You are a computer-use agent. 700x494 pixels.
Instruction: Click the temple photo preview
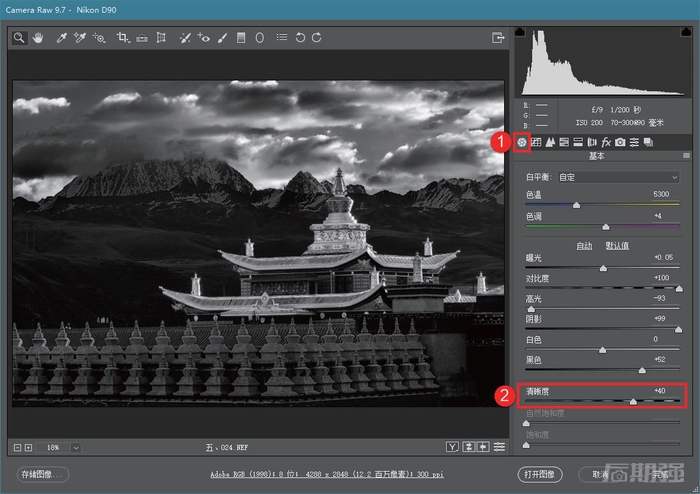(x=258, y=244)
